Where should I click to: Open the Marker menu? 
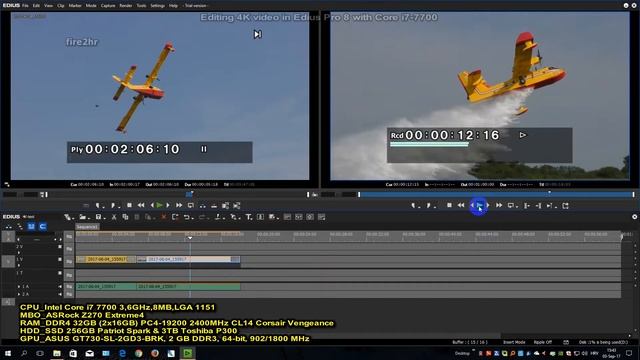[75, 6]
